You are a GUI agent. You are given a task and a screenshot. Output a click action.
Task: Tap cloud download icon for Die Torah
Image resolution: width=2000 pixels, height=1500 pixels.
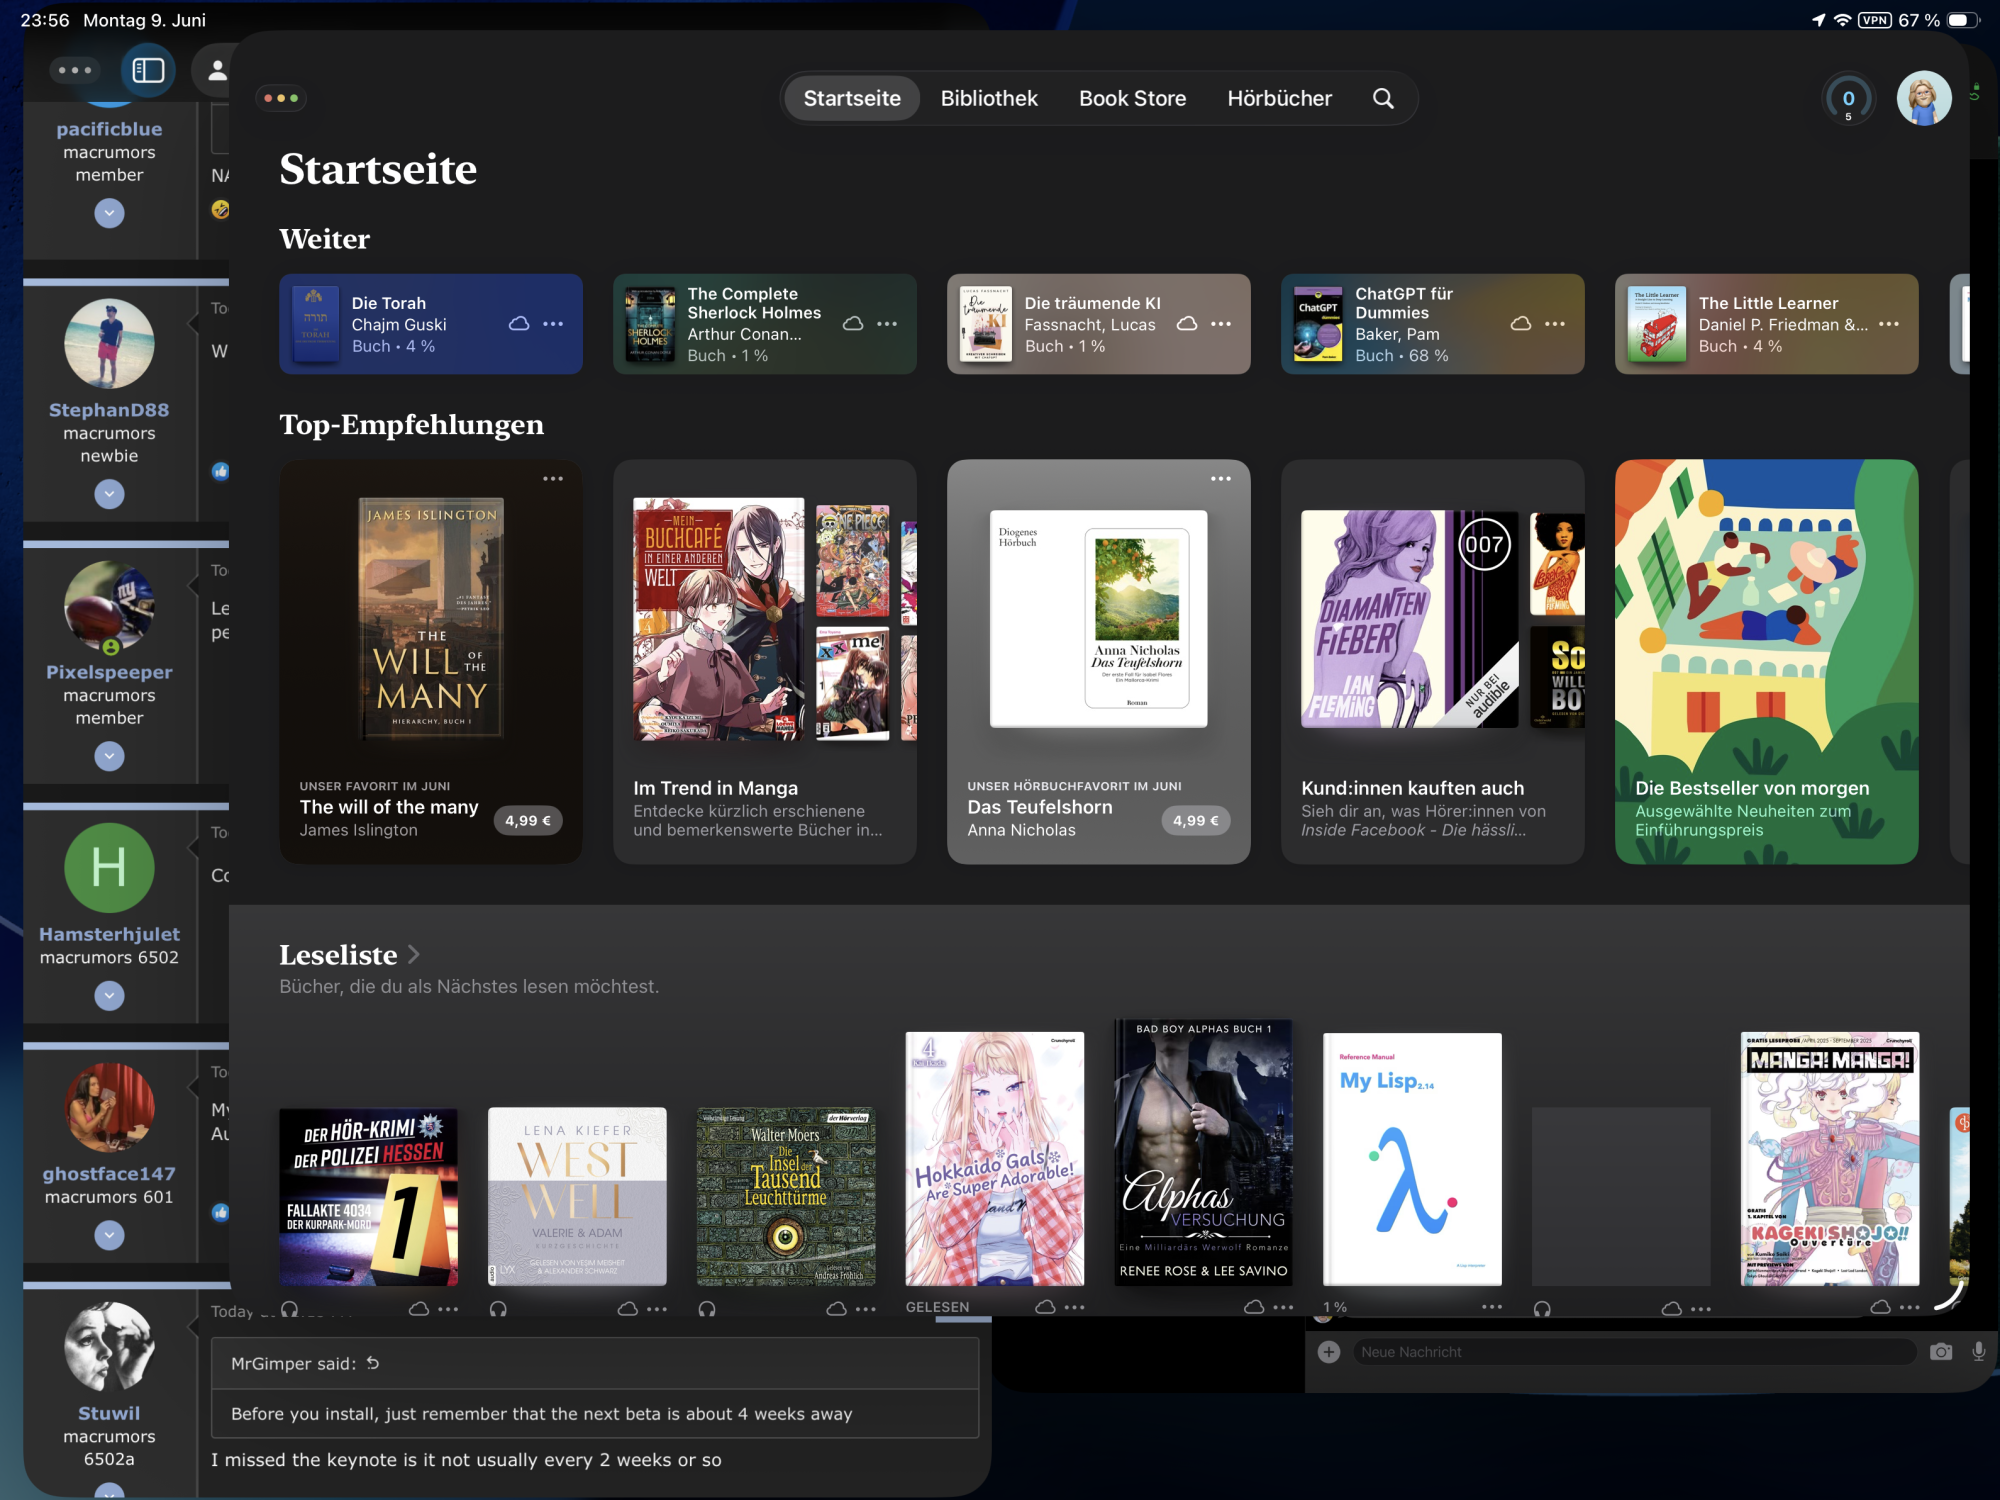[x=519, y=324]
